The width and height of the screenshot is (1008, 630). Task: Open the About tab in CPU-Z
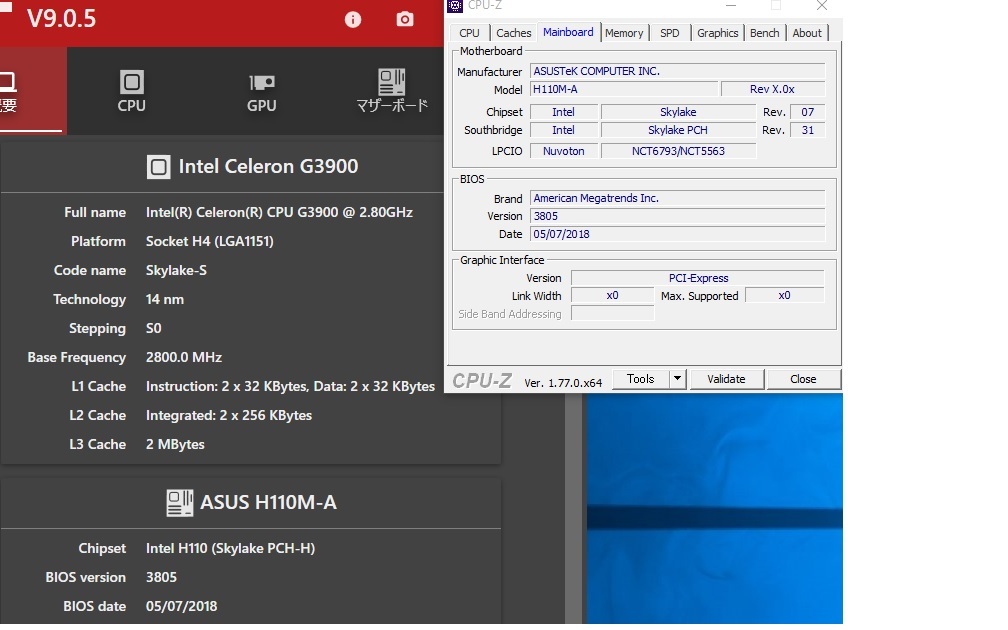806,33
